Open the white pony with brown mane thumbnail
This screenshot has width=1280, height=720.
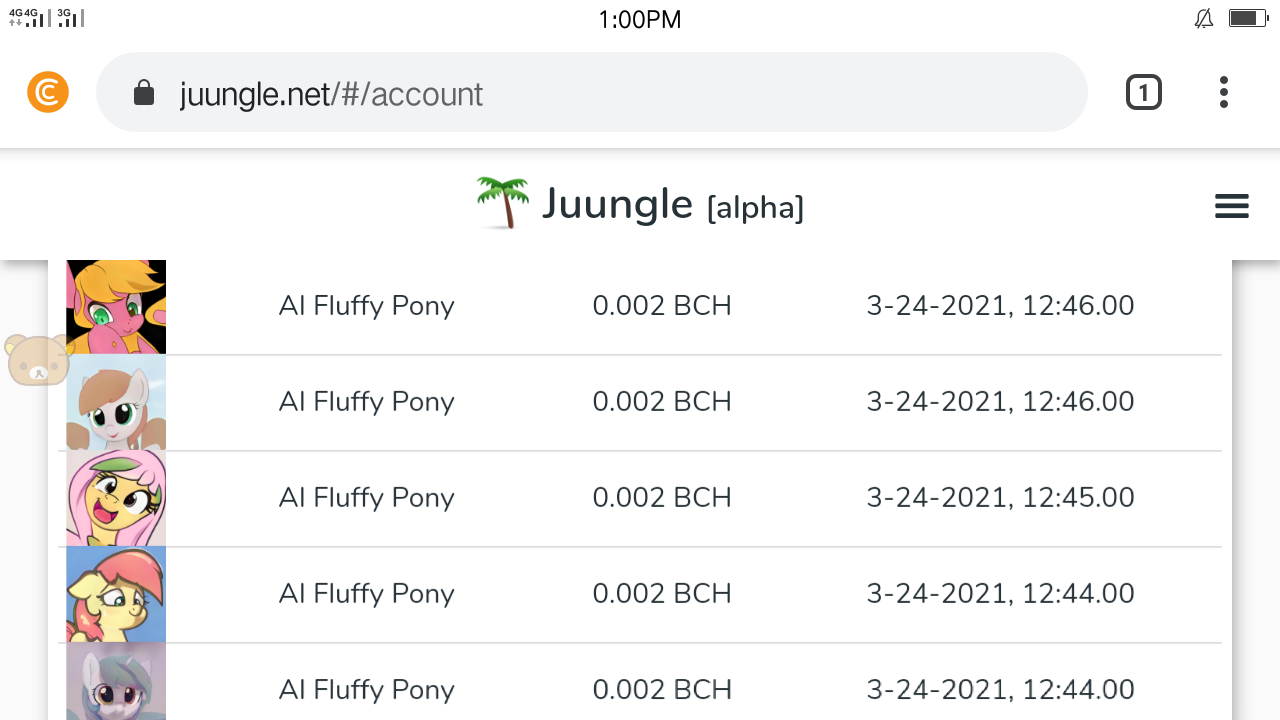(116, 403)
